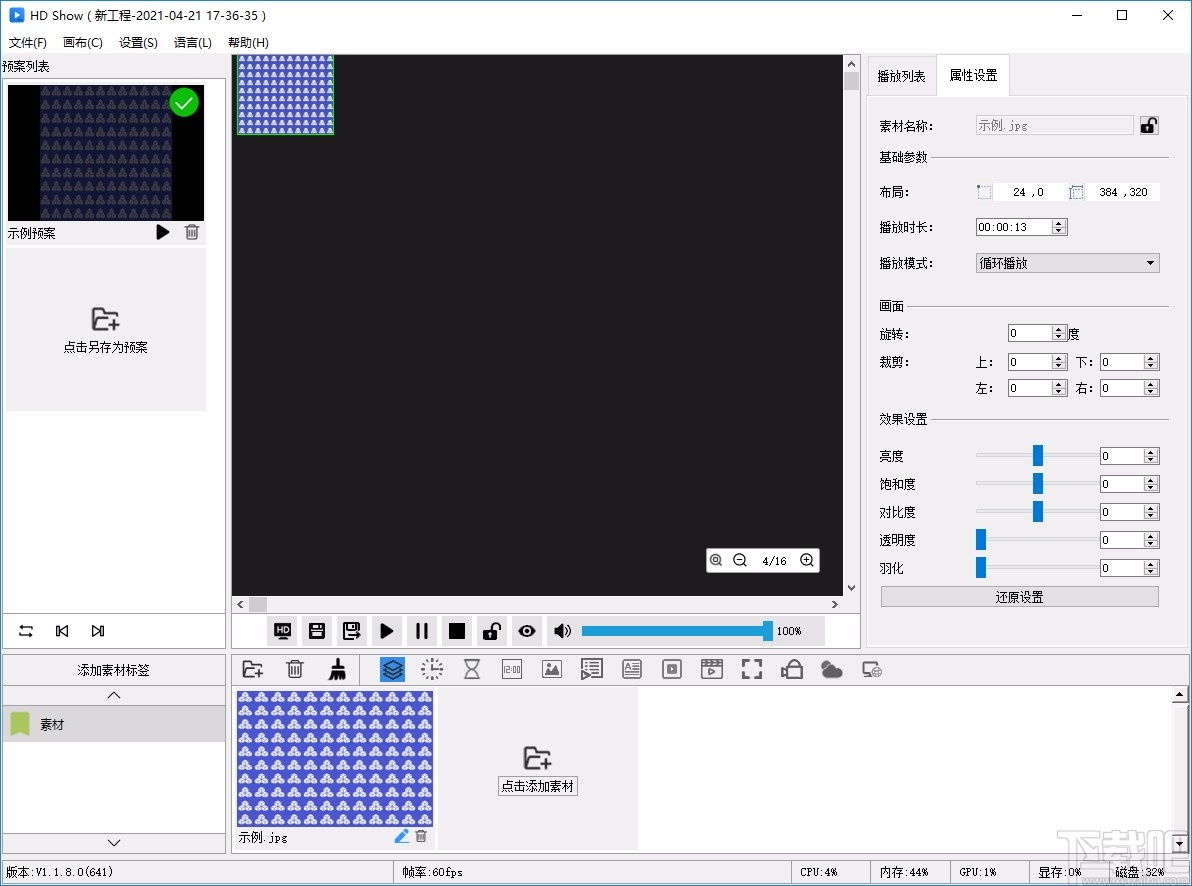This screenshot has width=1192, height=886.
Task: Toggle preview visibility eye icon
Action: click(x=527, y=630)
